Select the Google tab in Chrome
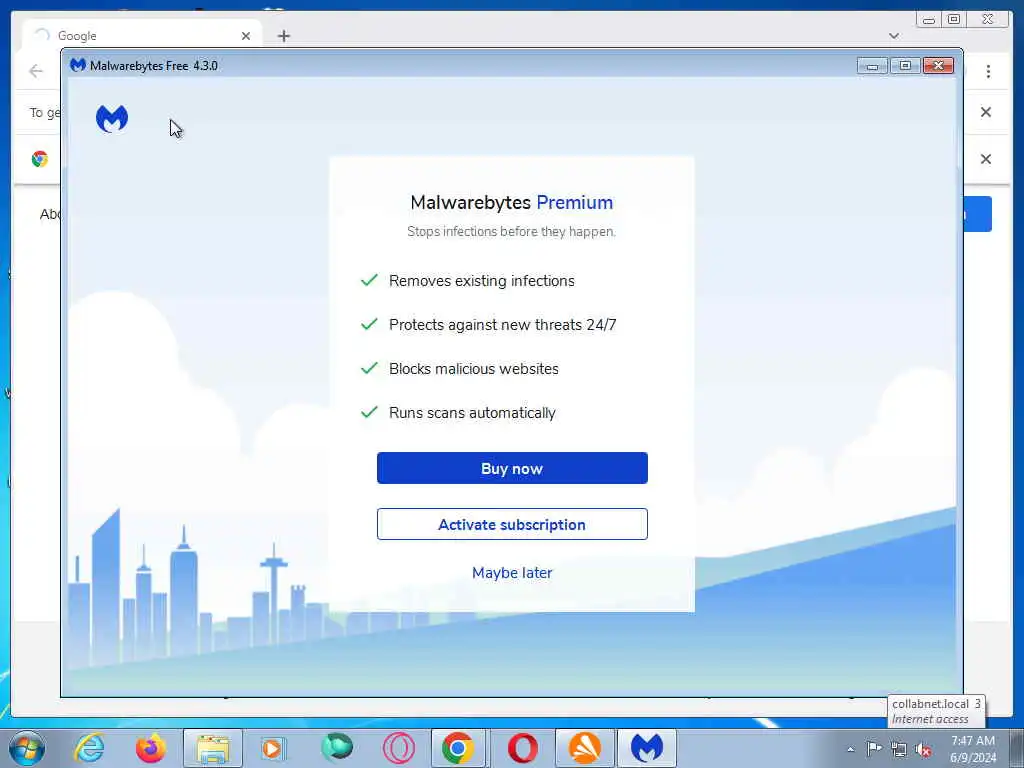The image size is (1024, 768). point(142,35)
